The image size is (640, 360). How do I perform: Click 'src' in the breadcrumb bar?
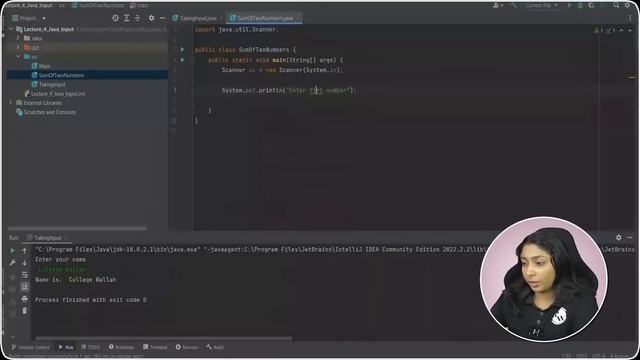[x=62, y=6]
